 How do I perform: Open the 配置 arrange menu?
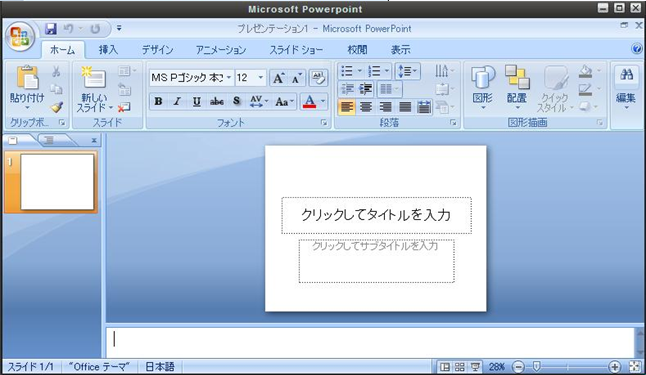click(x=517, y=88)
